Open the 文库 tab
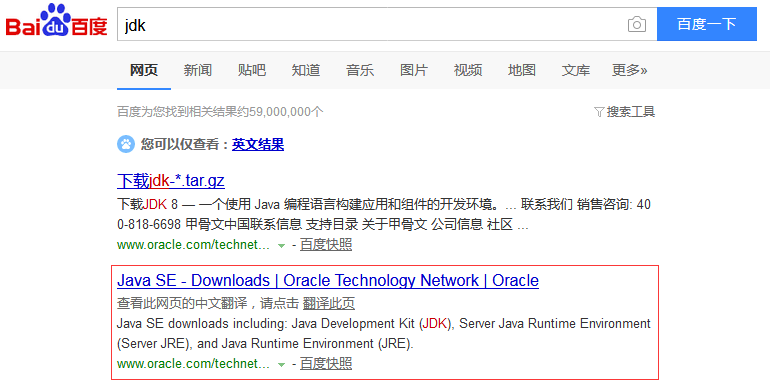Screen dimensions: 770x385 pos(576,70)
